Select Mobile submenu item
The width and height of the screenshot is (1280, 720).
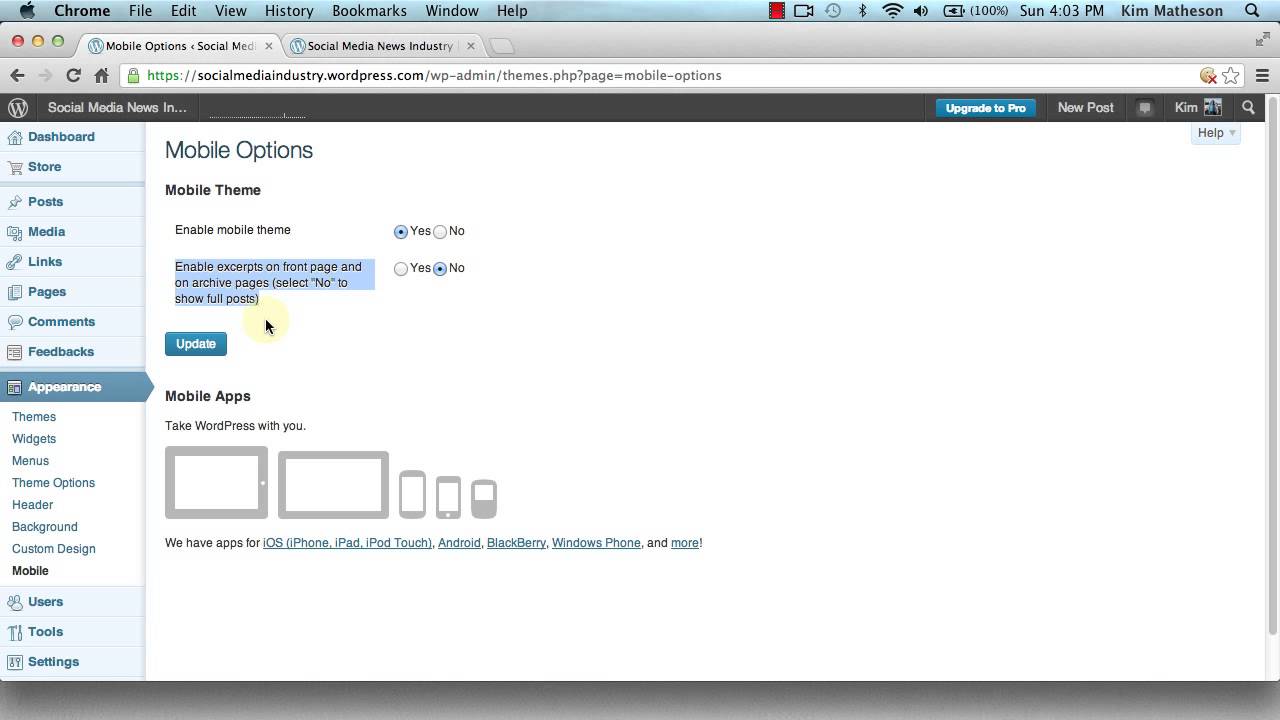(x=30, y=571)
